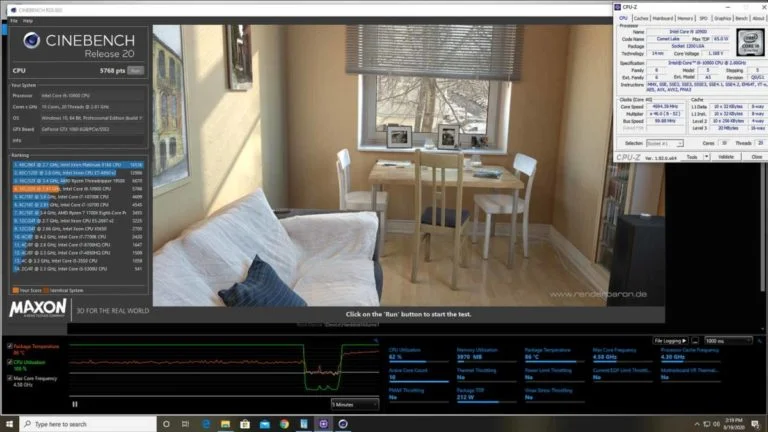768x432 pixels.
Task: Click the Core Speed value in CPU-Z
Action: (665, 106)
